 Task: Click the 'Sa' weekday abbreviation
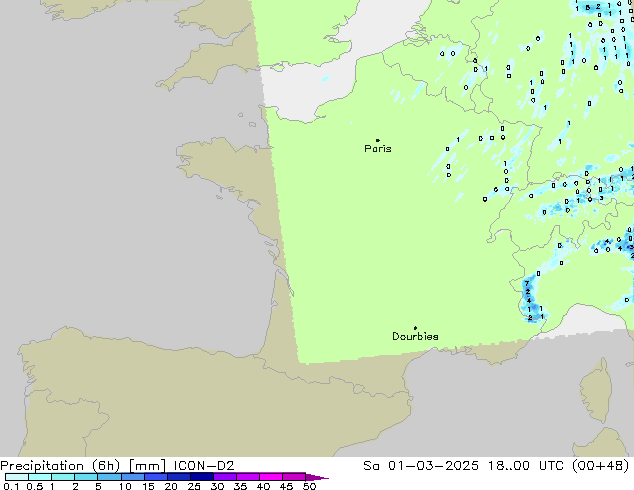(x=371, y=466)
